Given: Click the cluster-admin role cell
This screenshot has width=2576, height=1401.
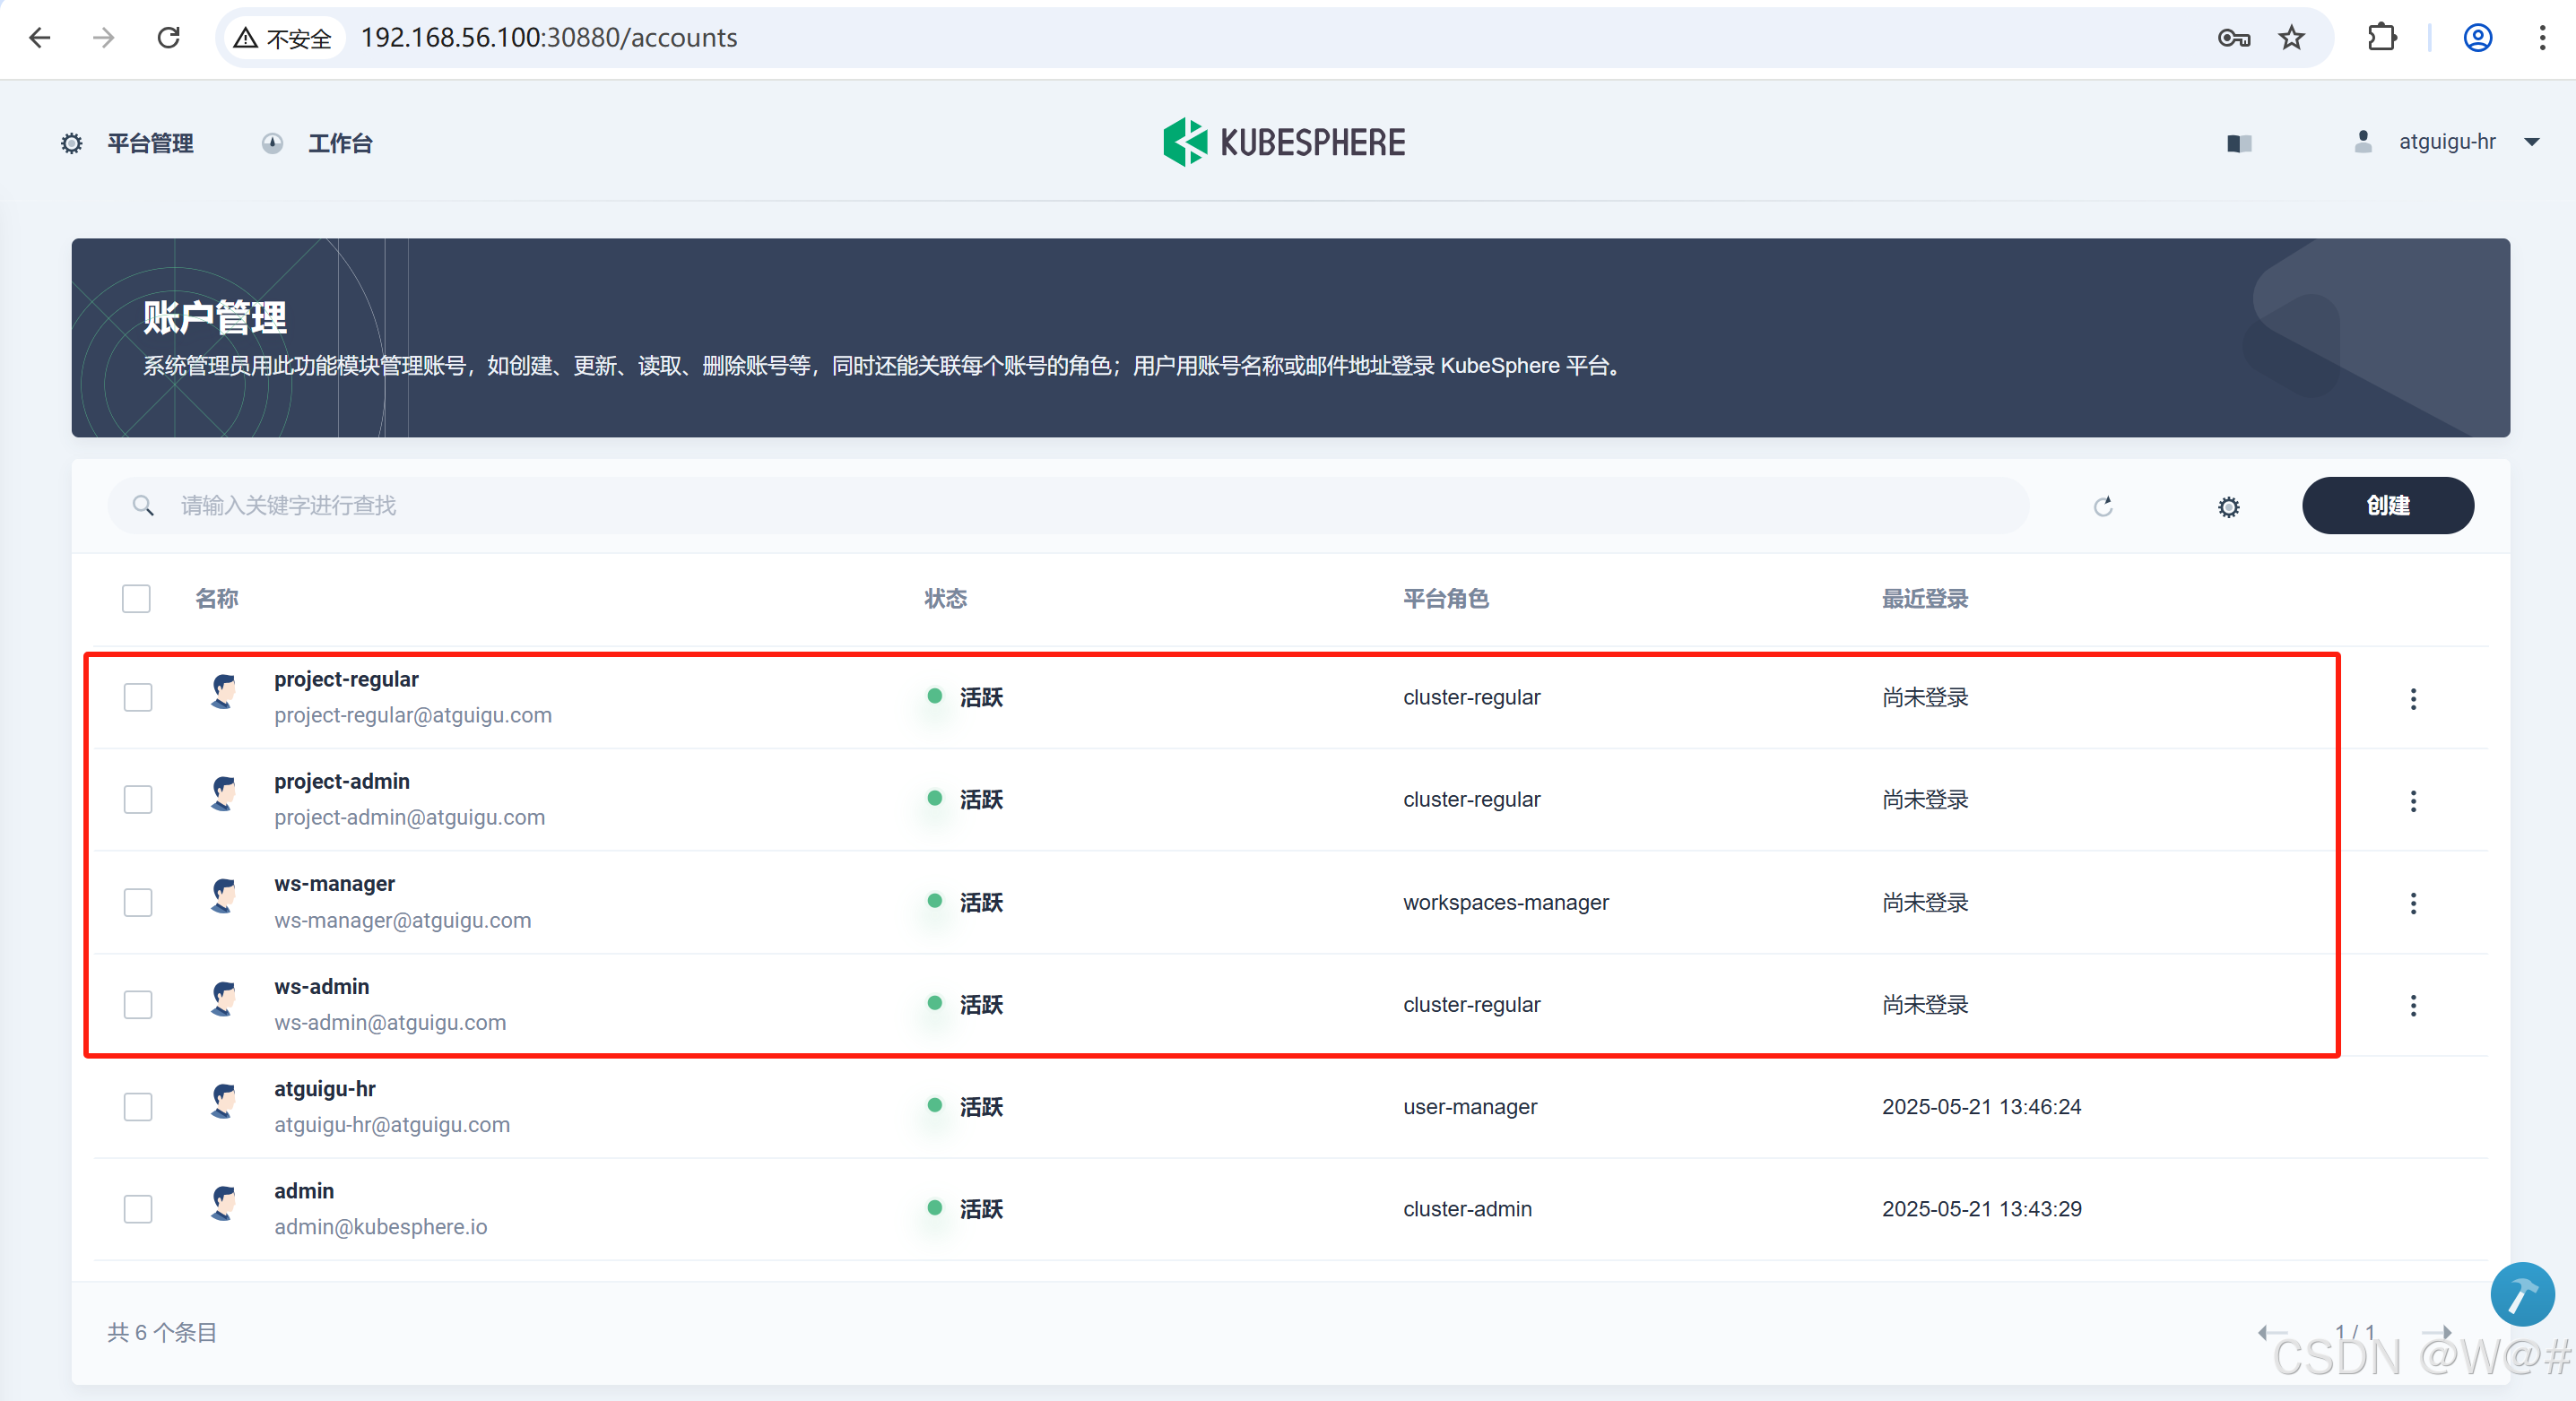Looking at the screenshot, I should tap(1466, 1208).
